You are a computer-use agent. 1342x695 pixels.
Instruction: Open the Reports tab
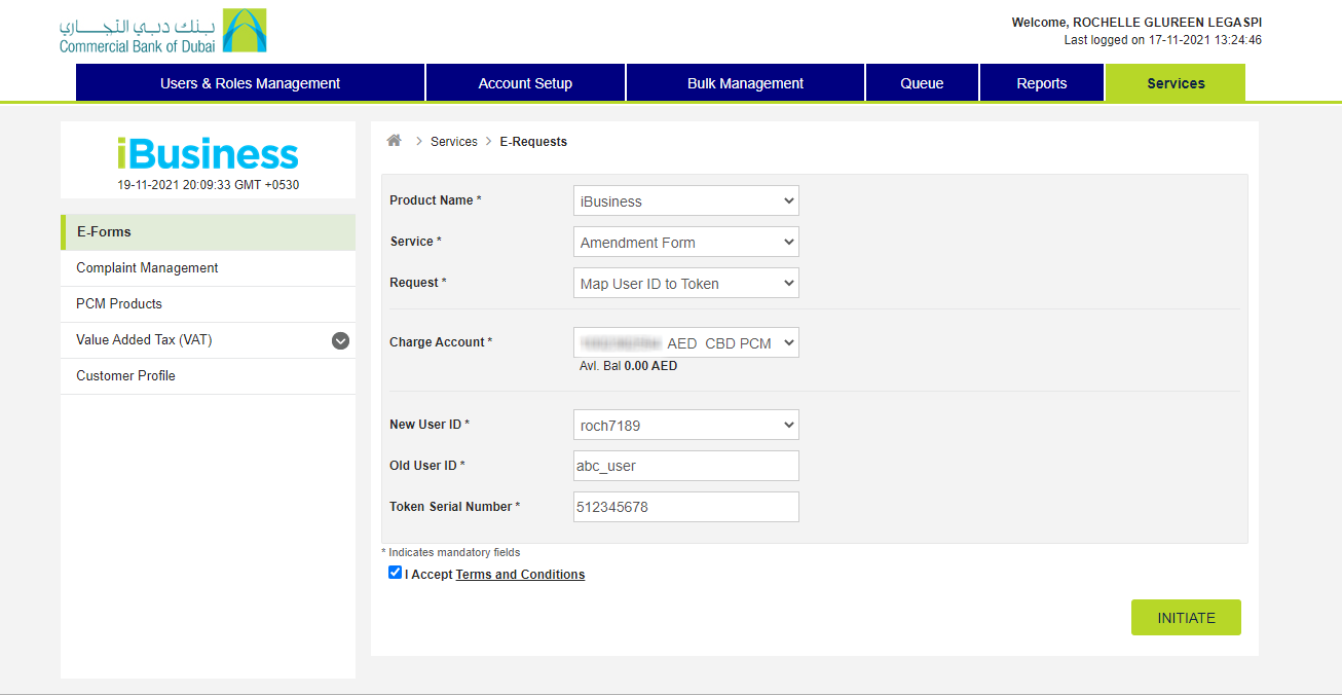[1042, 83]
